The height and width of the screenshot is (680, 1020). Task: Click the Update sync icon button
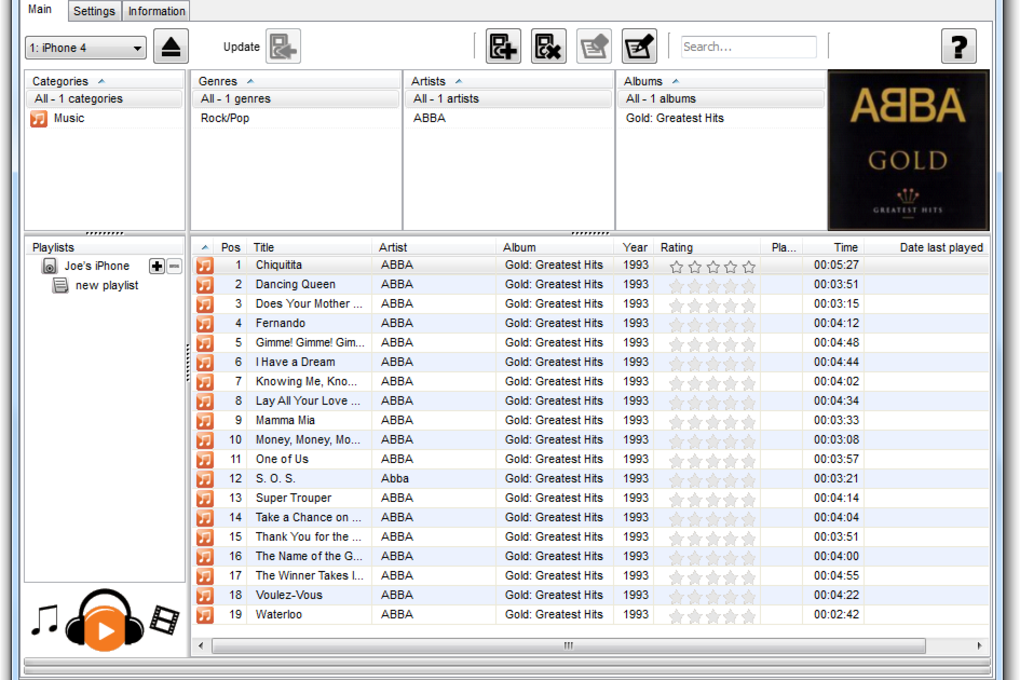(283, 47)
